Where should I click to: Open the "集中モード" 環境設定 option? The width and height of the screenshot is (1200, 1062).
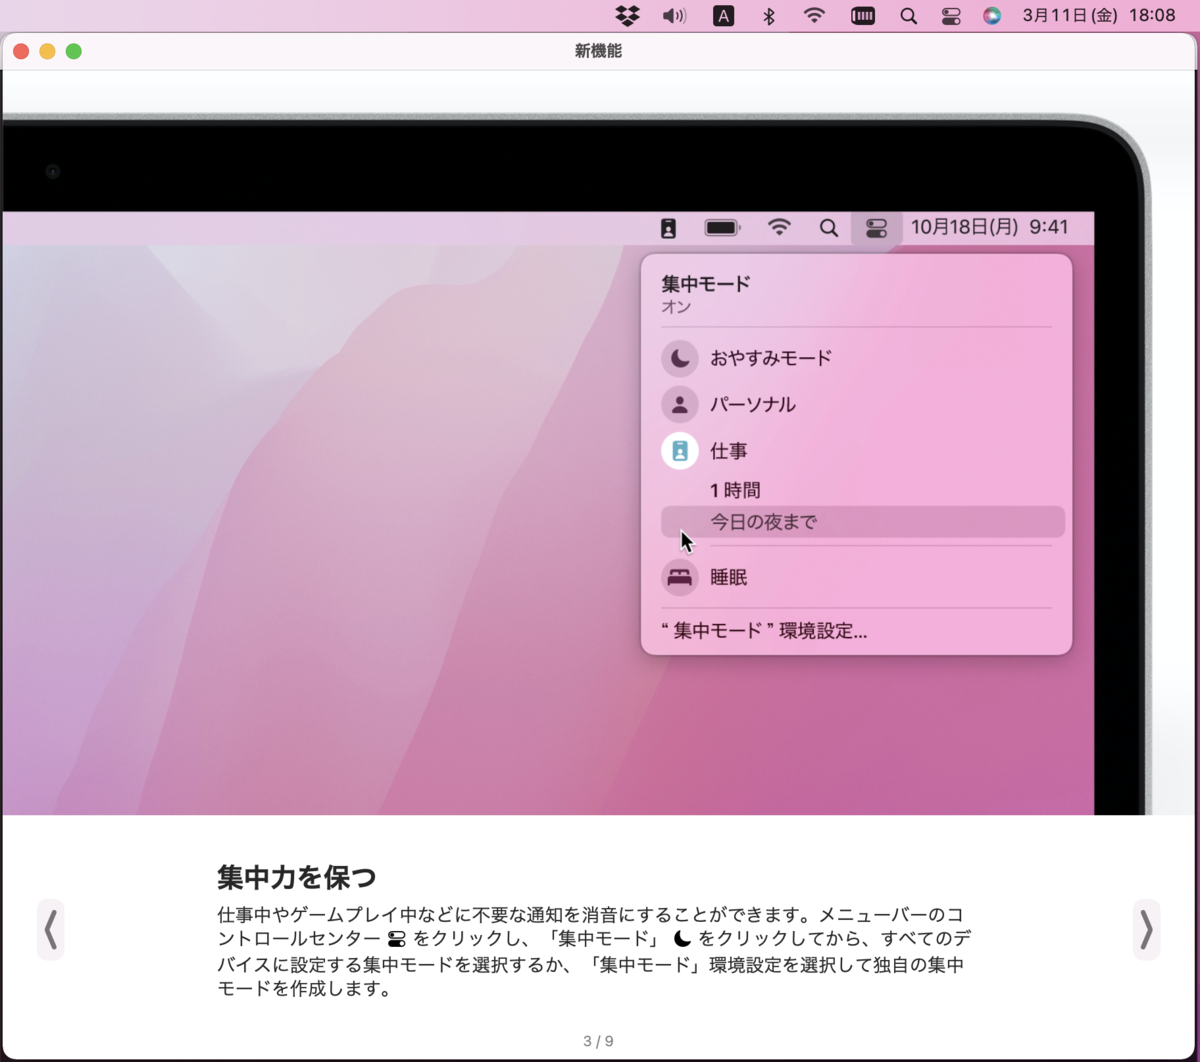[x=764, y=631]
